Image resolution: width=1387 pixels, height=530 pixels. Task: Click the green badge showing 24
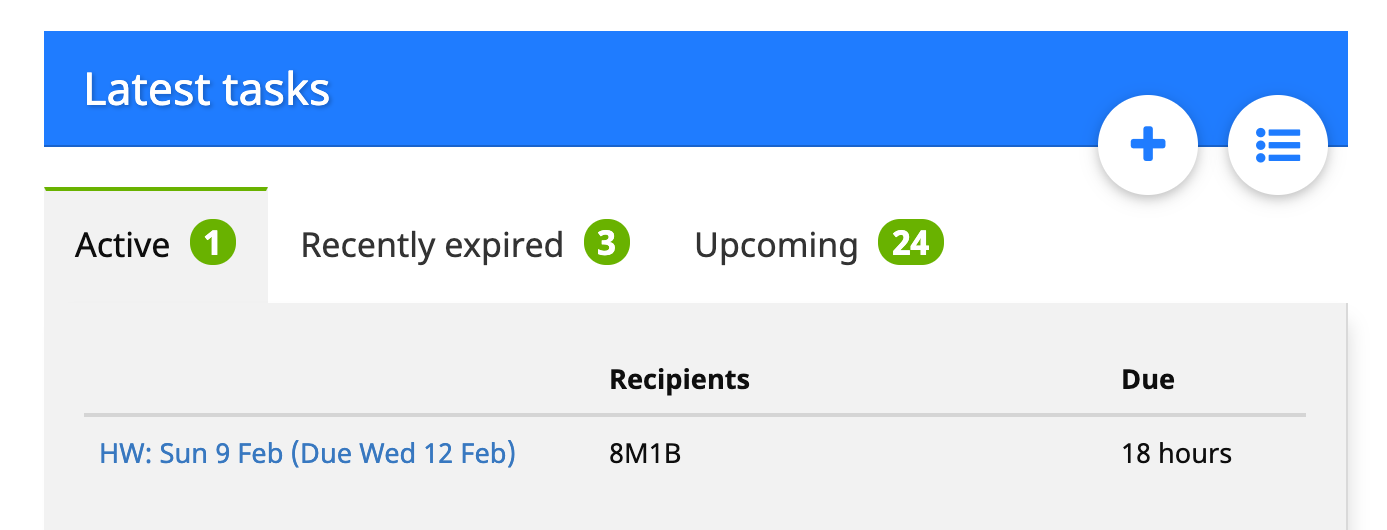[x=910, y=244]
